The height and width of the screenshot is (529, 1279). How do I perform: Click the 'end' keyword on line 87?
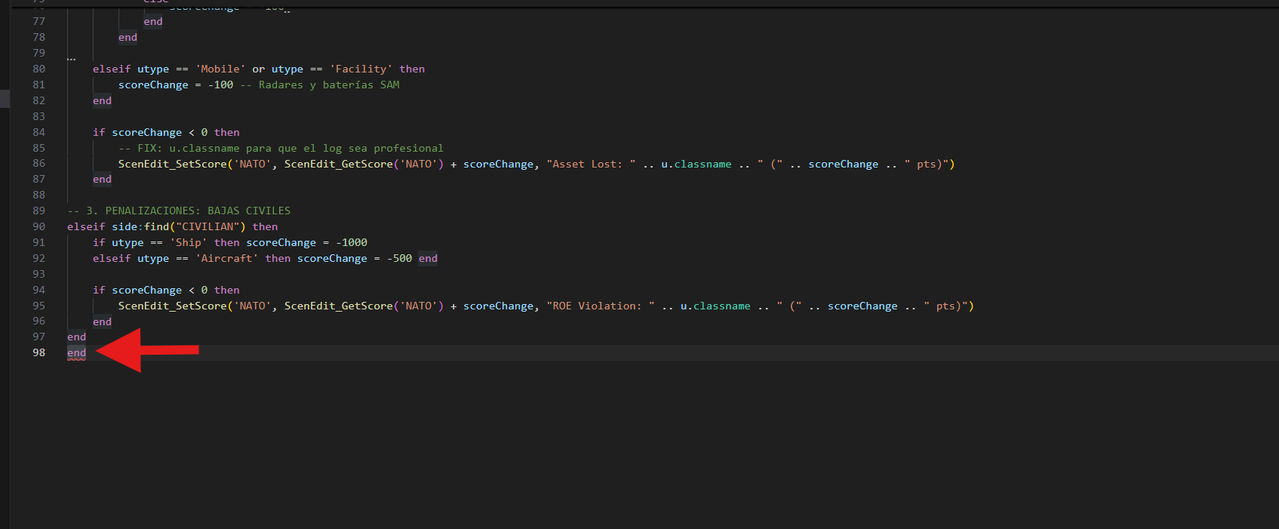pyautogui.click(x=102, y=179)
